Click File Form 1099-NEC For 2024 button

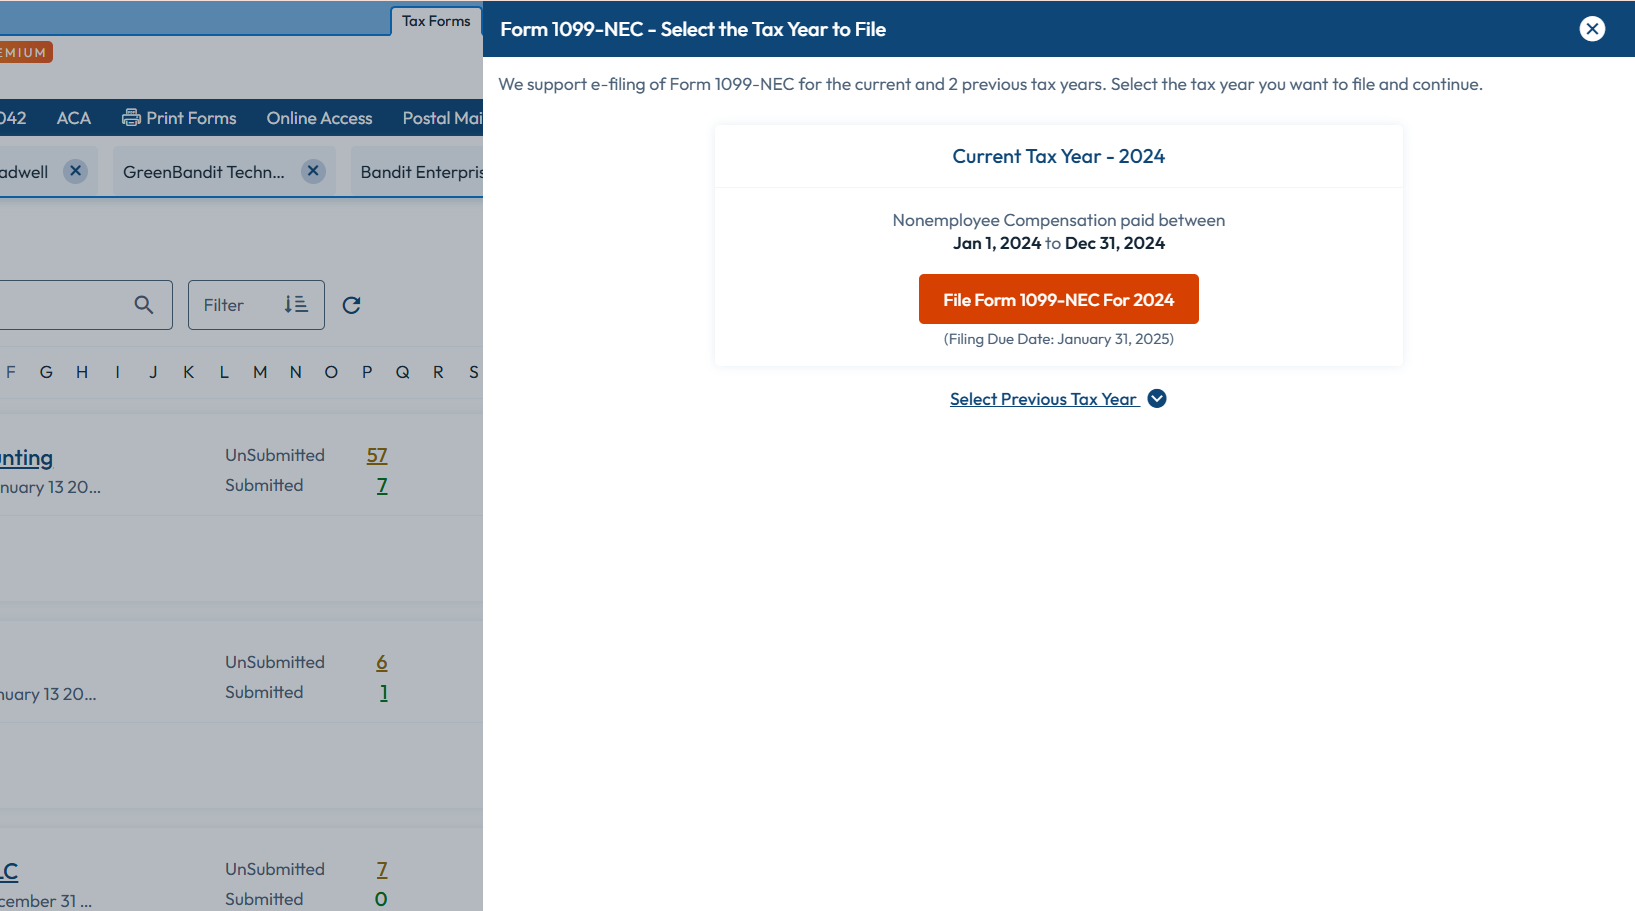pyautogui.click(x=1058, y=299)
